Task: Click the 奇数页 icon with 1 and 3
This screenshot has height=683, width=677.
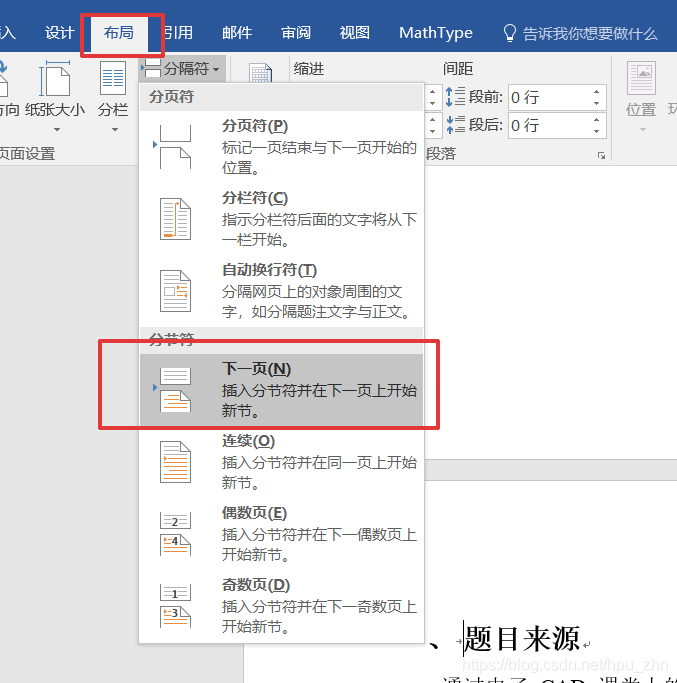Action: (x=175, y=606)
